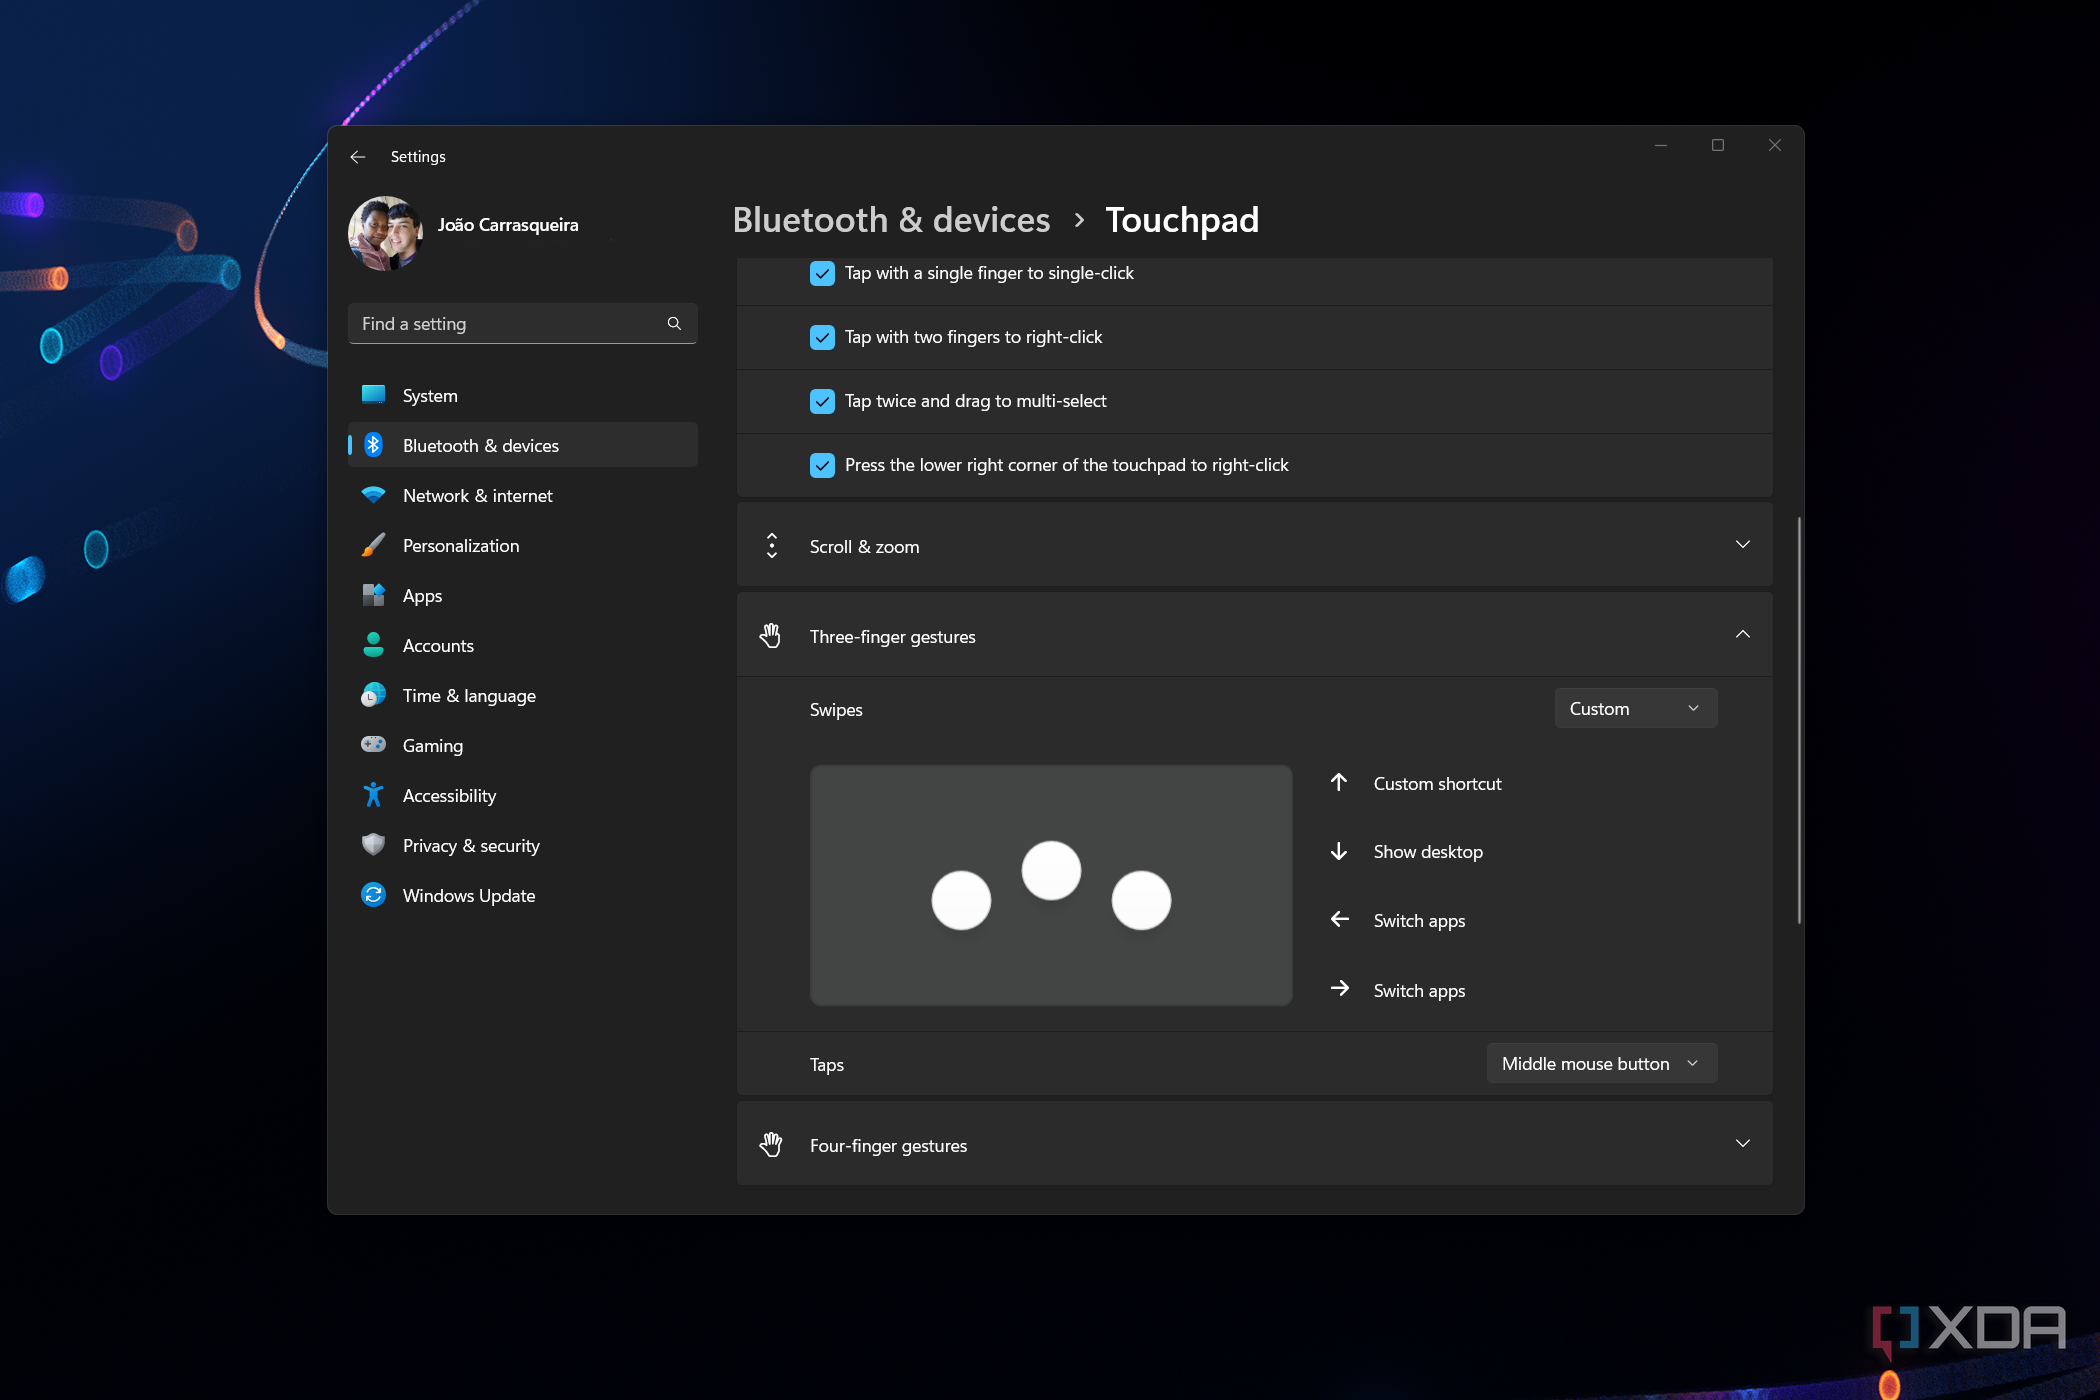This screenshot has width=2100, height=1400.
Task: Click Bluetooth & devices breadcrumb link
Action: [x=891, y=220]
